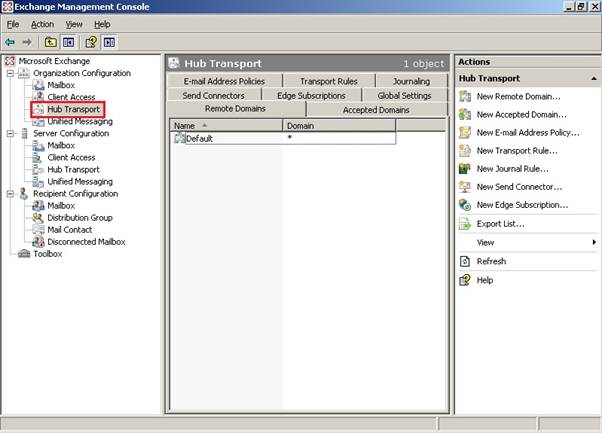The height and width of the screenshot is (433, 602).
Task: Click the New Remote Domain action icon
Action: pos(465,96)
